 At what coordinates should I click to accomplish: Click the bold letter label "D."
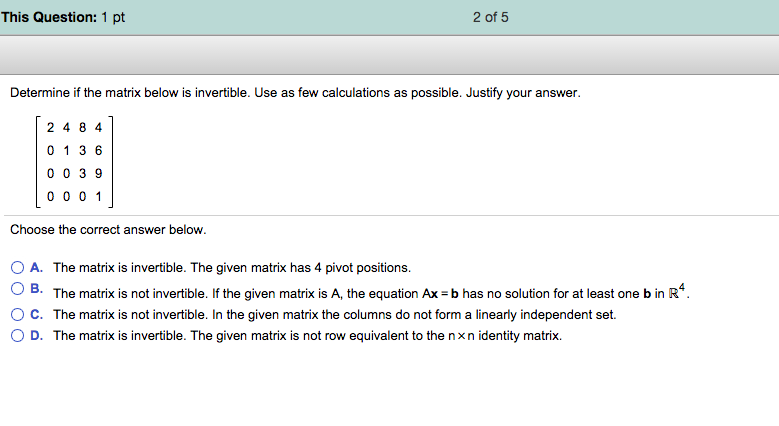(x=36, y=336)
